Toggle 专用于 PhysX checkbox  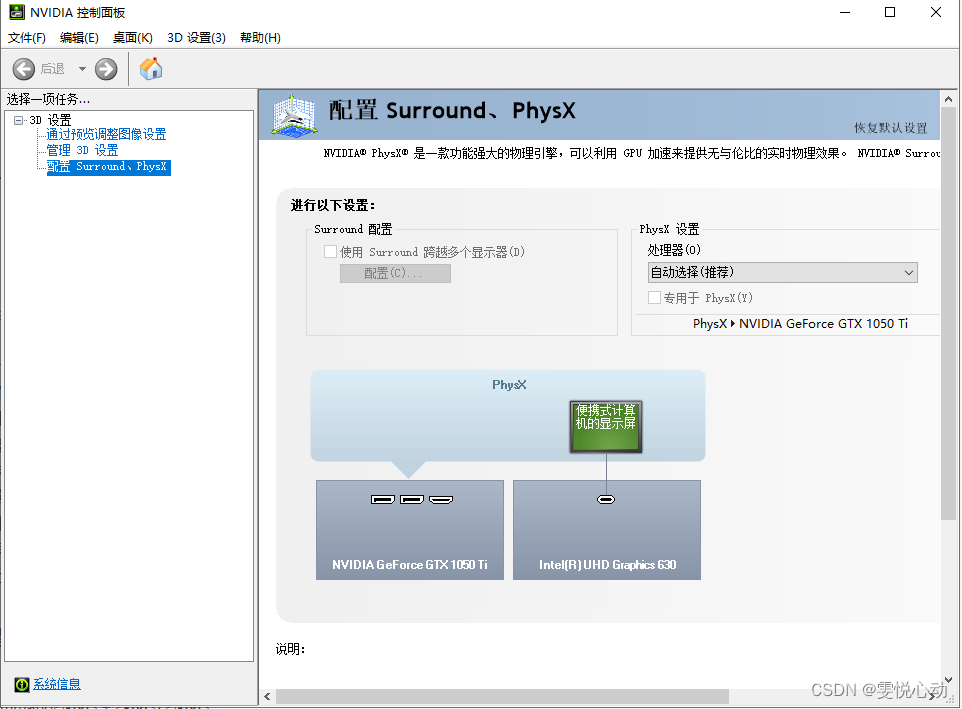(x=655, y=297)
